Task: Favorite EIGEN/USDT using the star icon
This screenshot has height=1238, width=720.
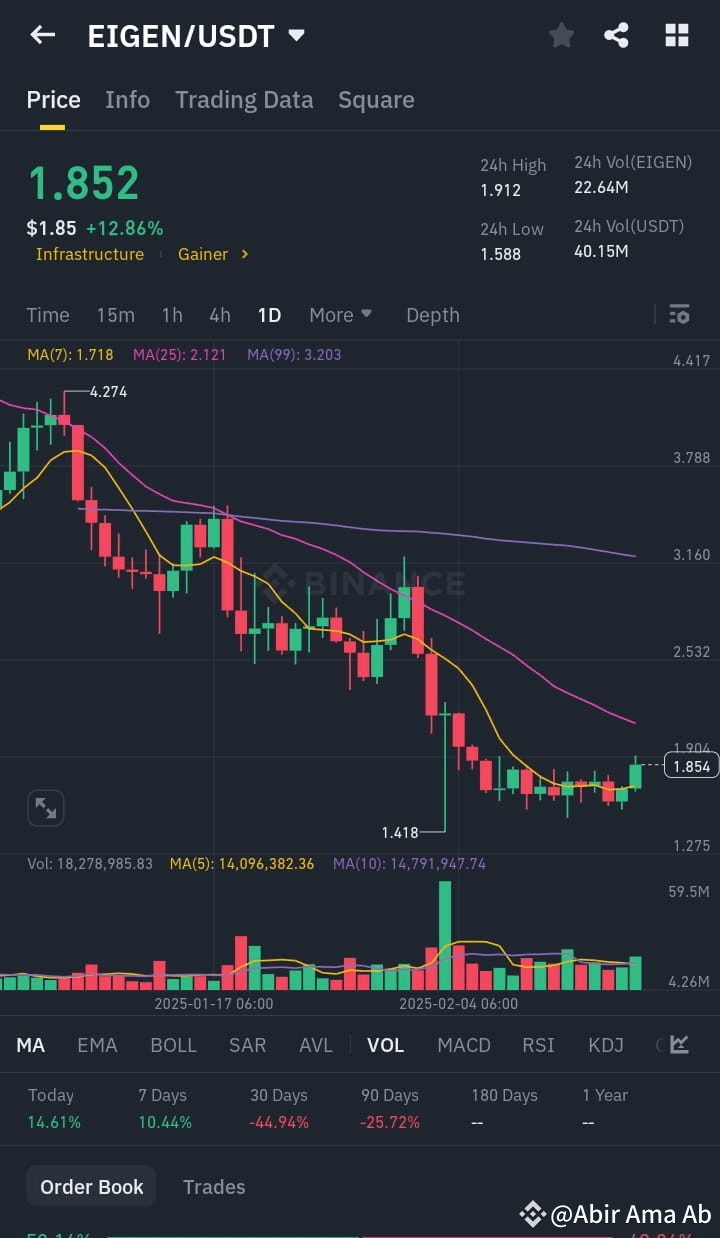Action: tap(561, 34)
